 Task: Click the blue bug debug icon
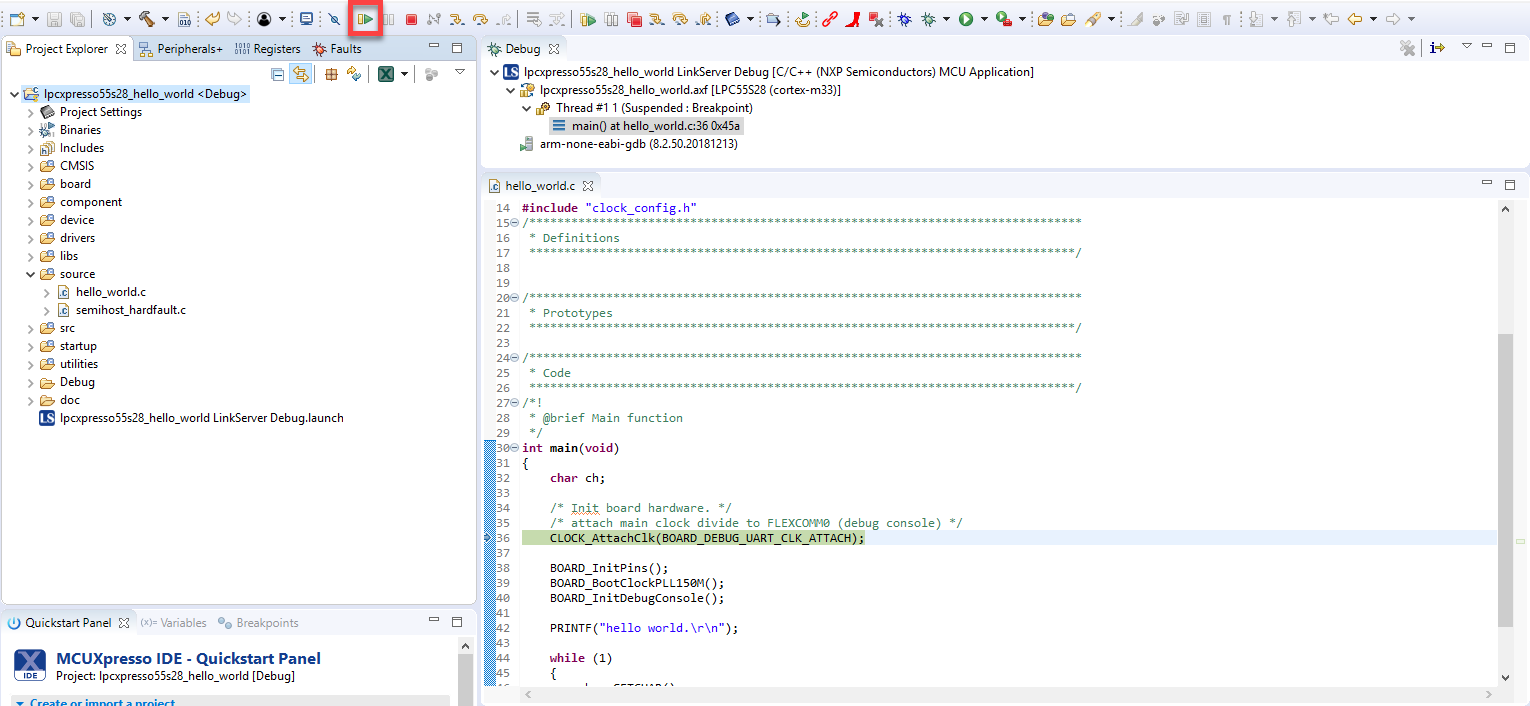click(x=904, y=19)
